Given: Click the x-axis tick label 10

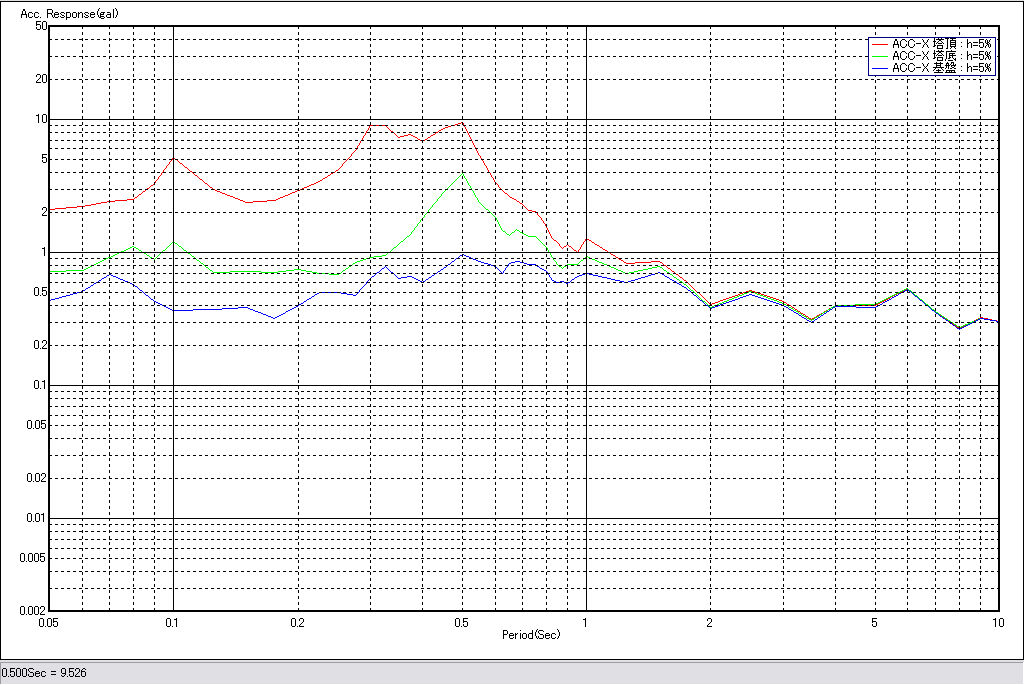Looking at the screenshot, I should (996, 622).
